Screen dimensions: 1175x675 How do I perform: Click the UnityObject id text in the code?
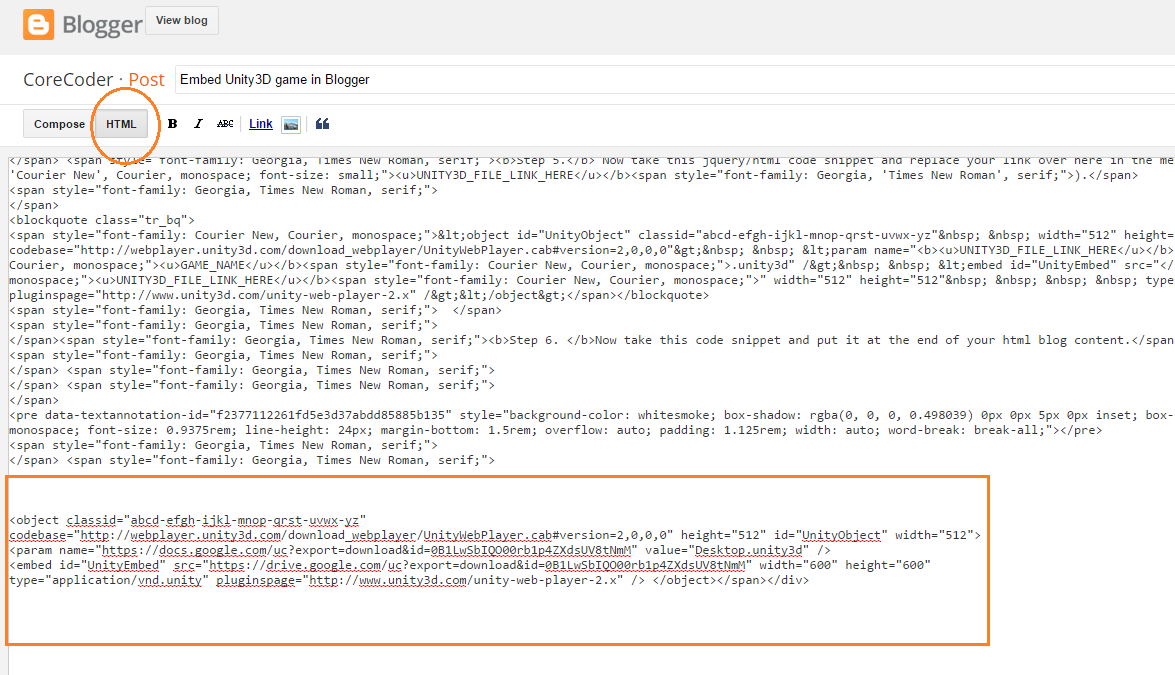(x=840, y=534)
